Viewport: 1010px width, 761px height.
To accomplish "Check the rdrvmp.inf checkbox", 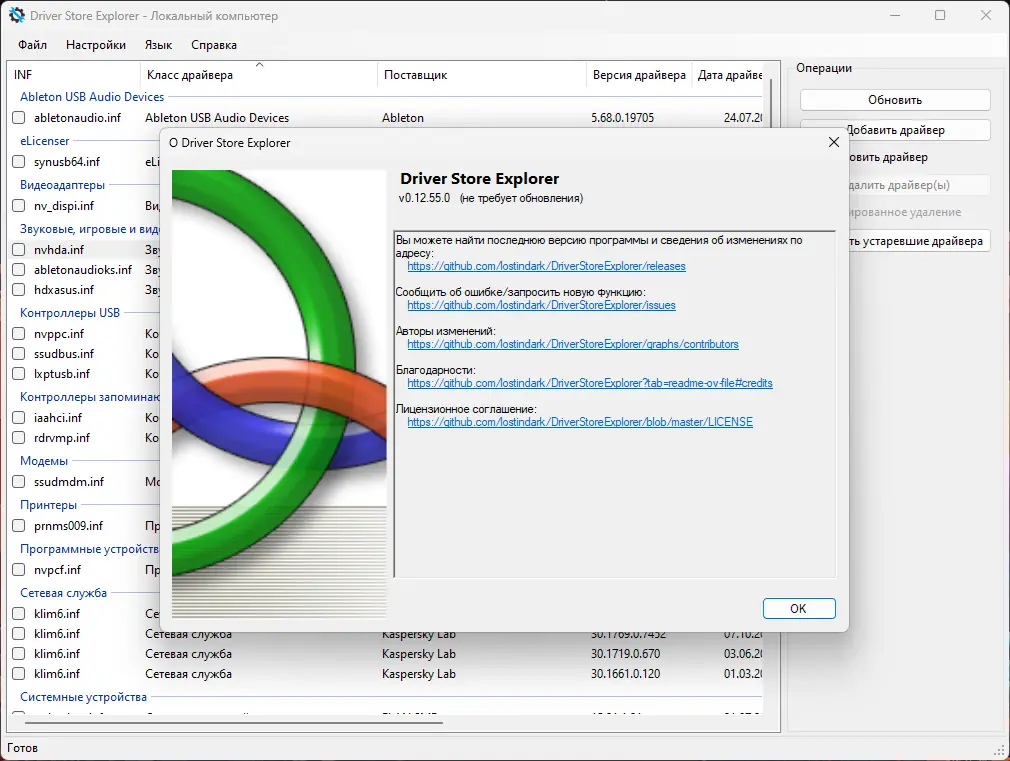I will pyautogui.click(x=19, y=438).
